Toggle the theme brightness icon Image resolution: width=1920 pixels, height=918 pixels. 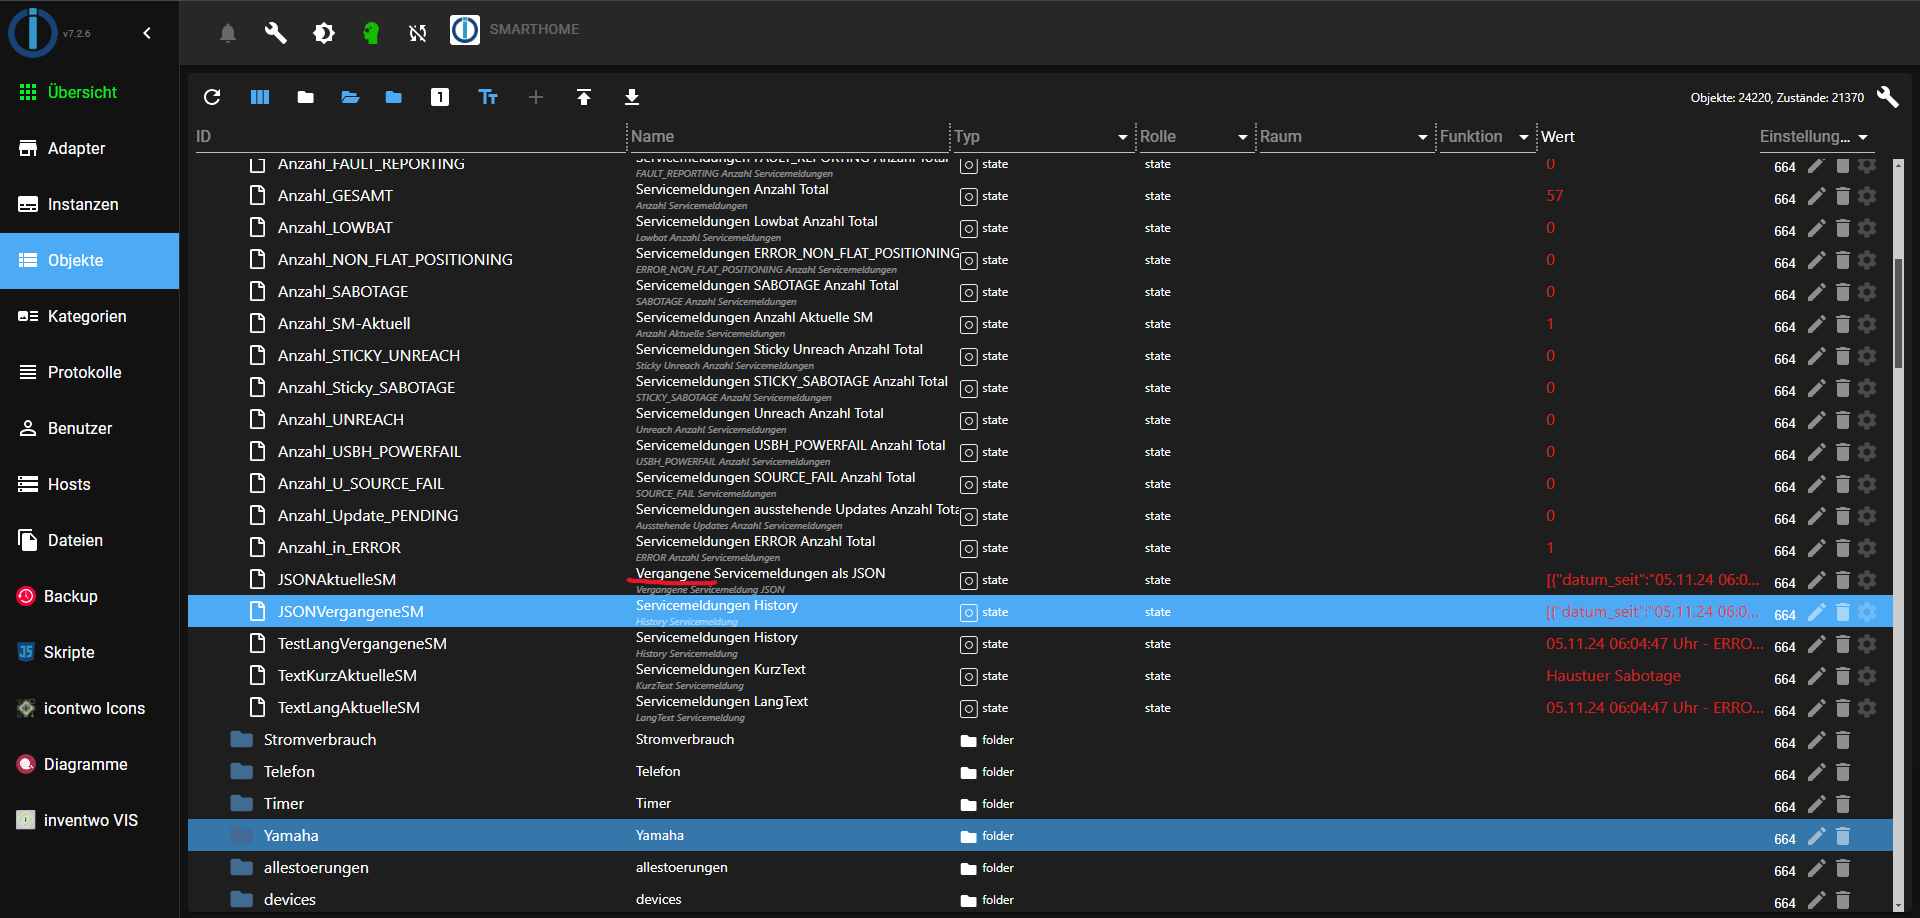point(324,33)
